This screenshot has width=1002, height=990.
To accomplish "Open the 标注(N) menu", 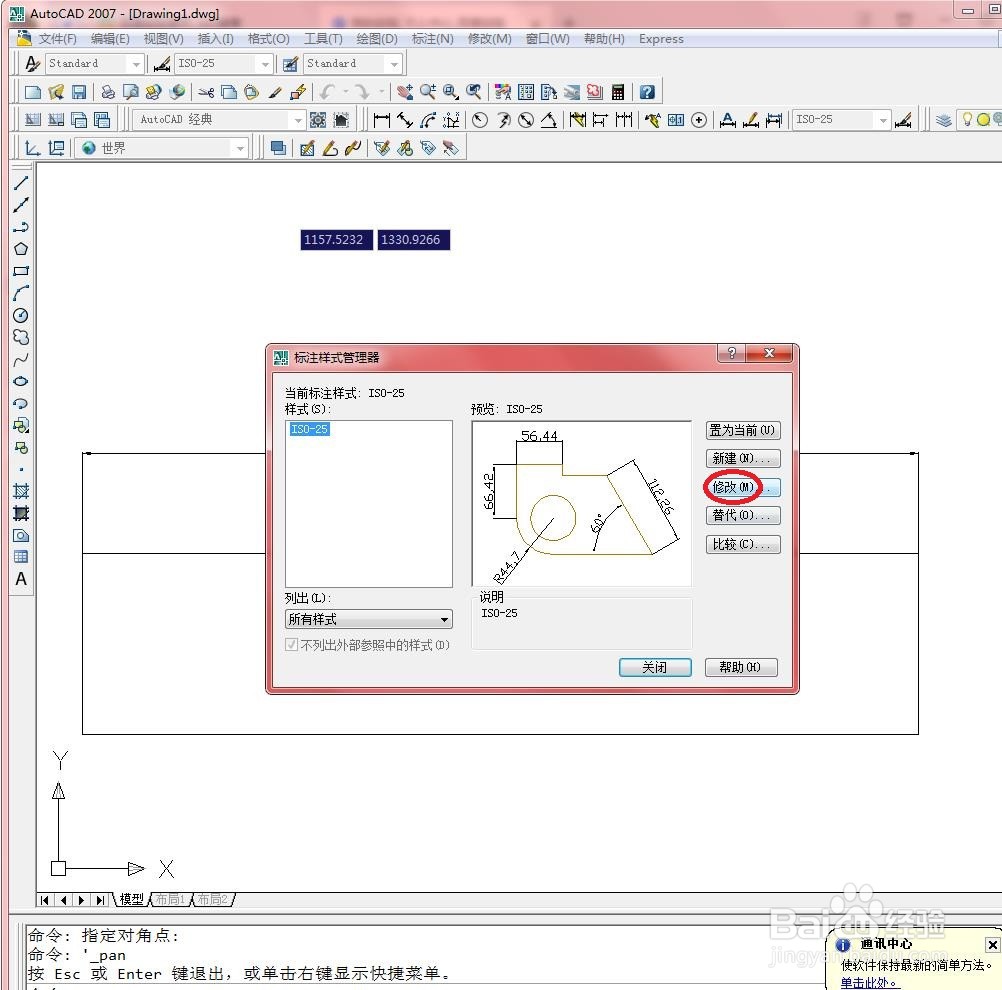I will (433, 39).
